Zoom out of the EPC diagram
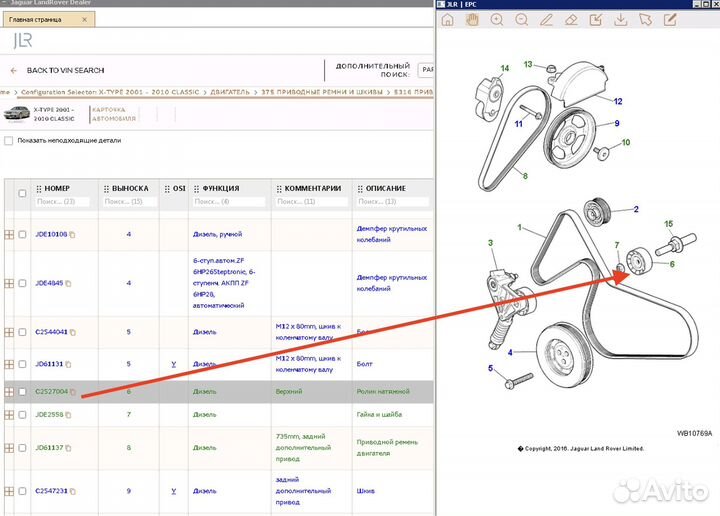This screenshot has height=516, width=720. (x=522, y=20)
